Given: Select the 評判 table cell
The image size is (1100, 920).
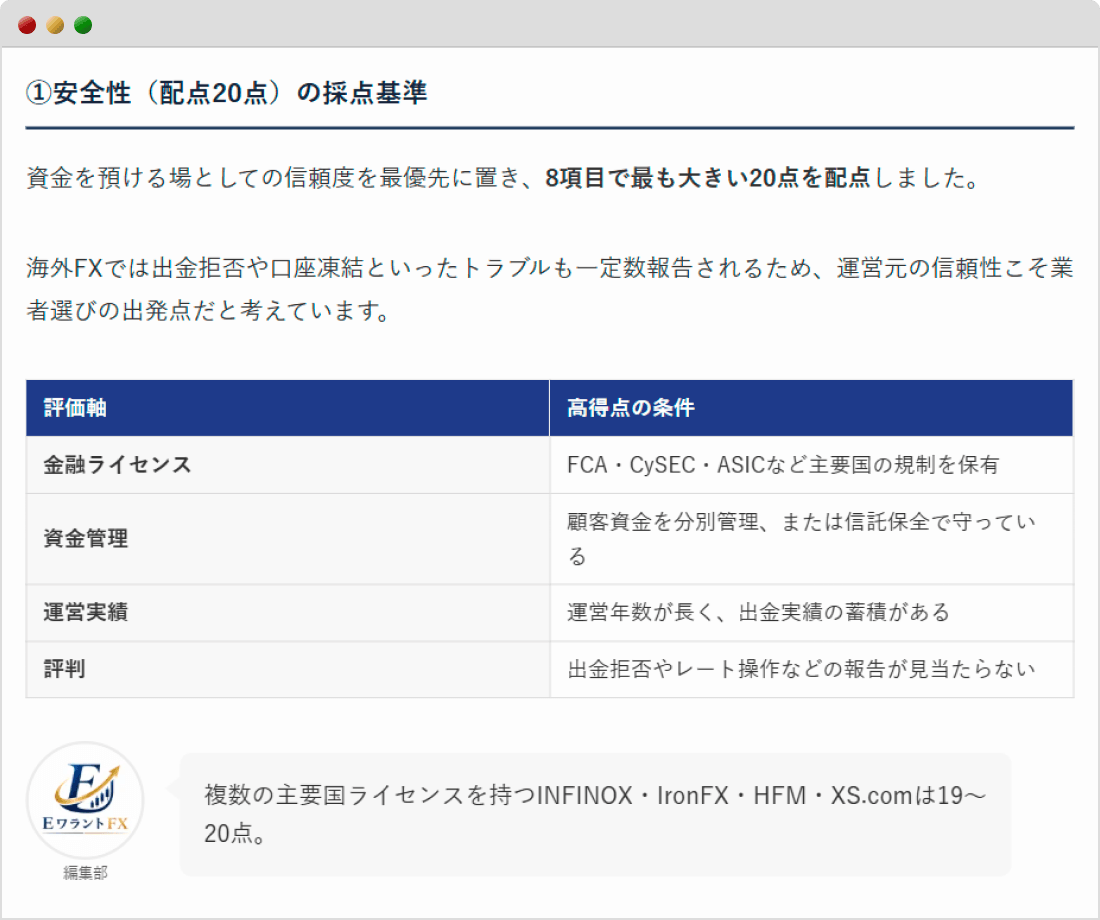Looking at the screenshot, I should 288,669.
